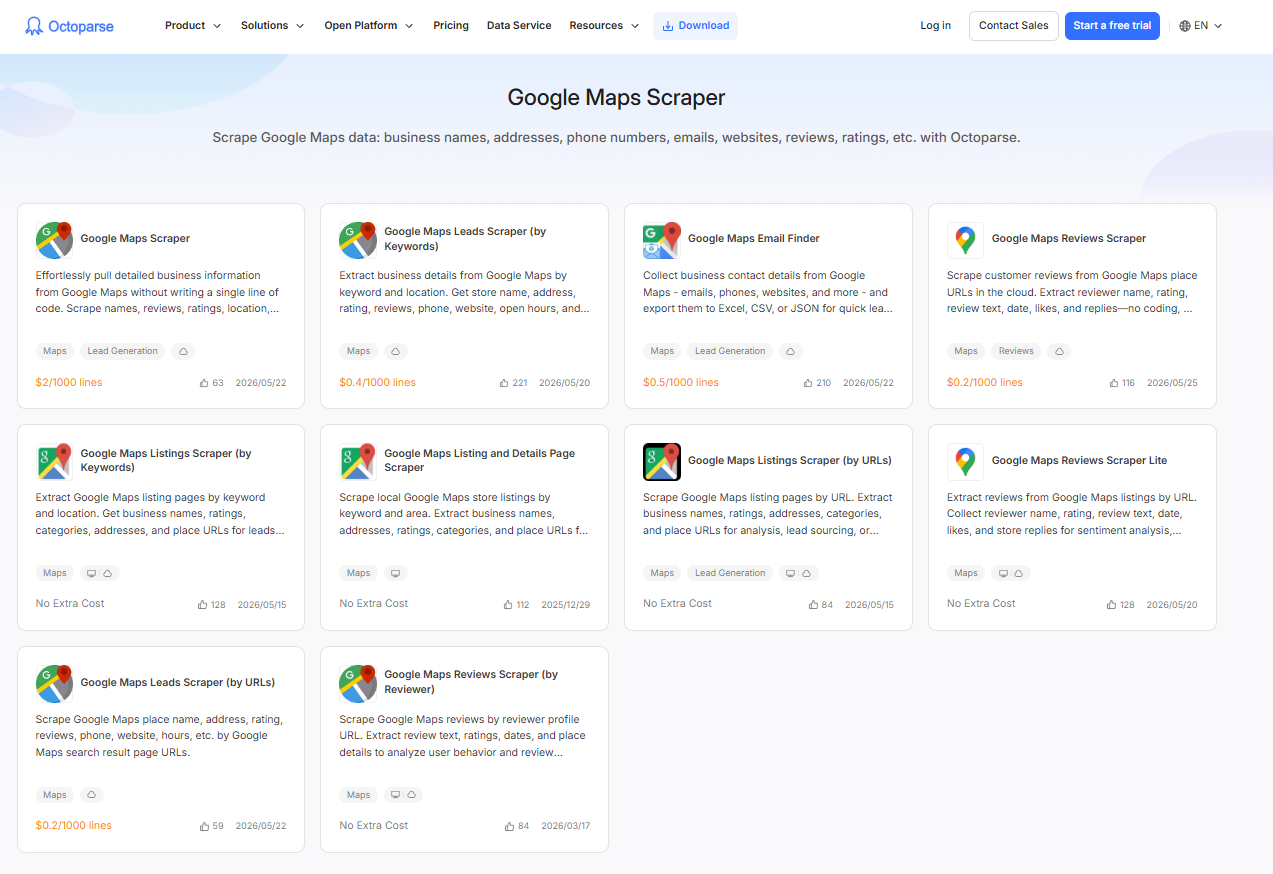This screenshot has height=874, width=1273.
Task: Click the thumbs-up icon showing 59 likes
Action: [204, 827]
